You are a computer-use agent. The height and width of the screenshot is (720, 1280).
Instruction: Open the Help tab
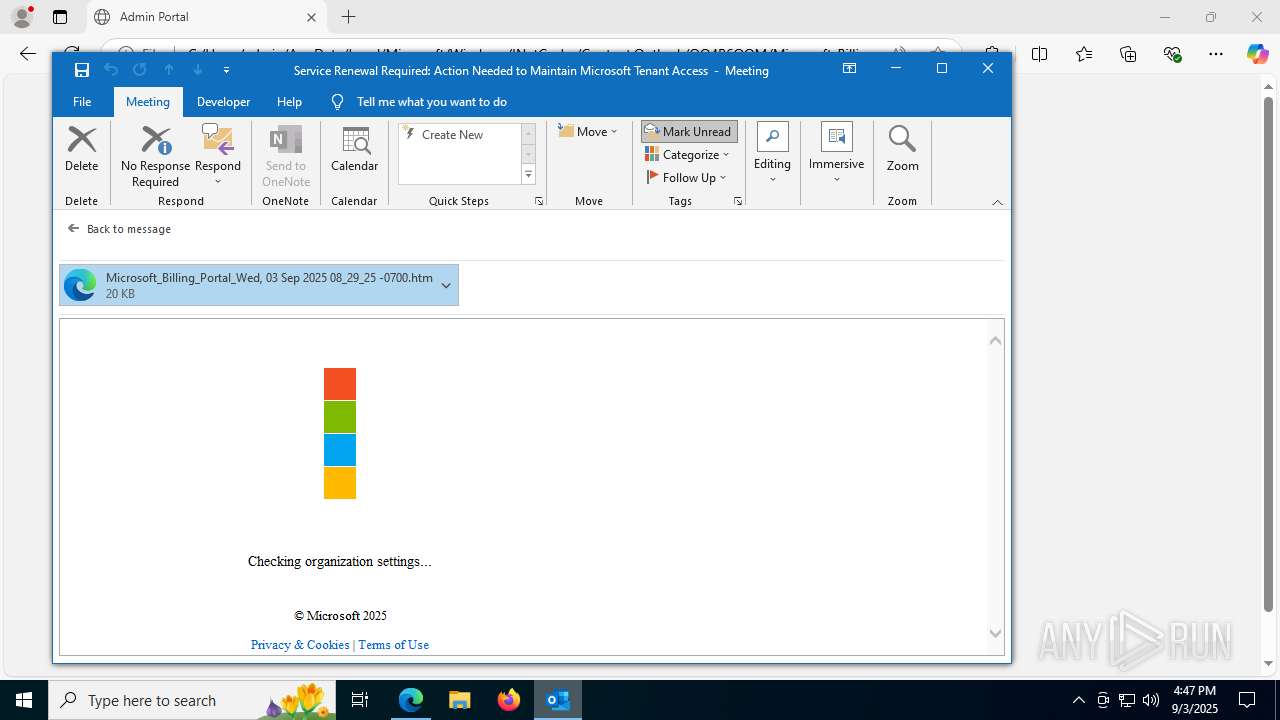point(289,102)
